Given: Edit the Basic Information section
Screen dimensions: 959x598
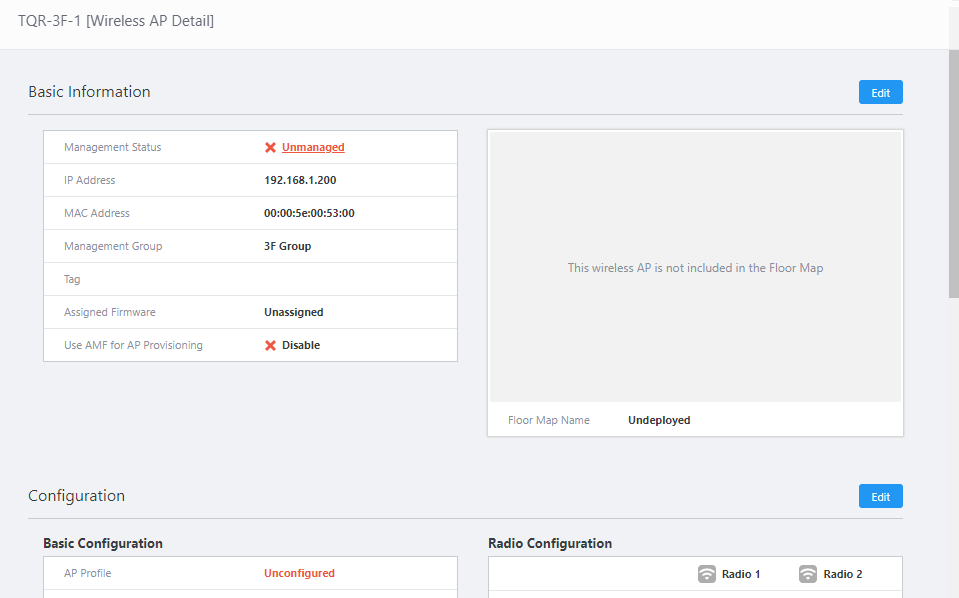Looking at the screenshot, I should (x=880, y=92).
